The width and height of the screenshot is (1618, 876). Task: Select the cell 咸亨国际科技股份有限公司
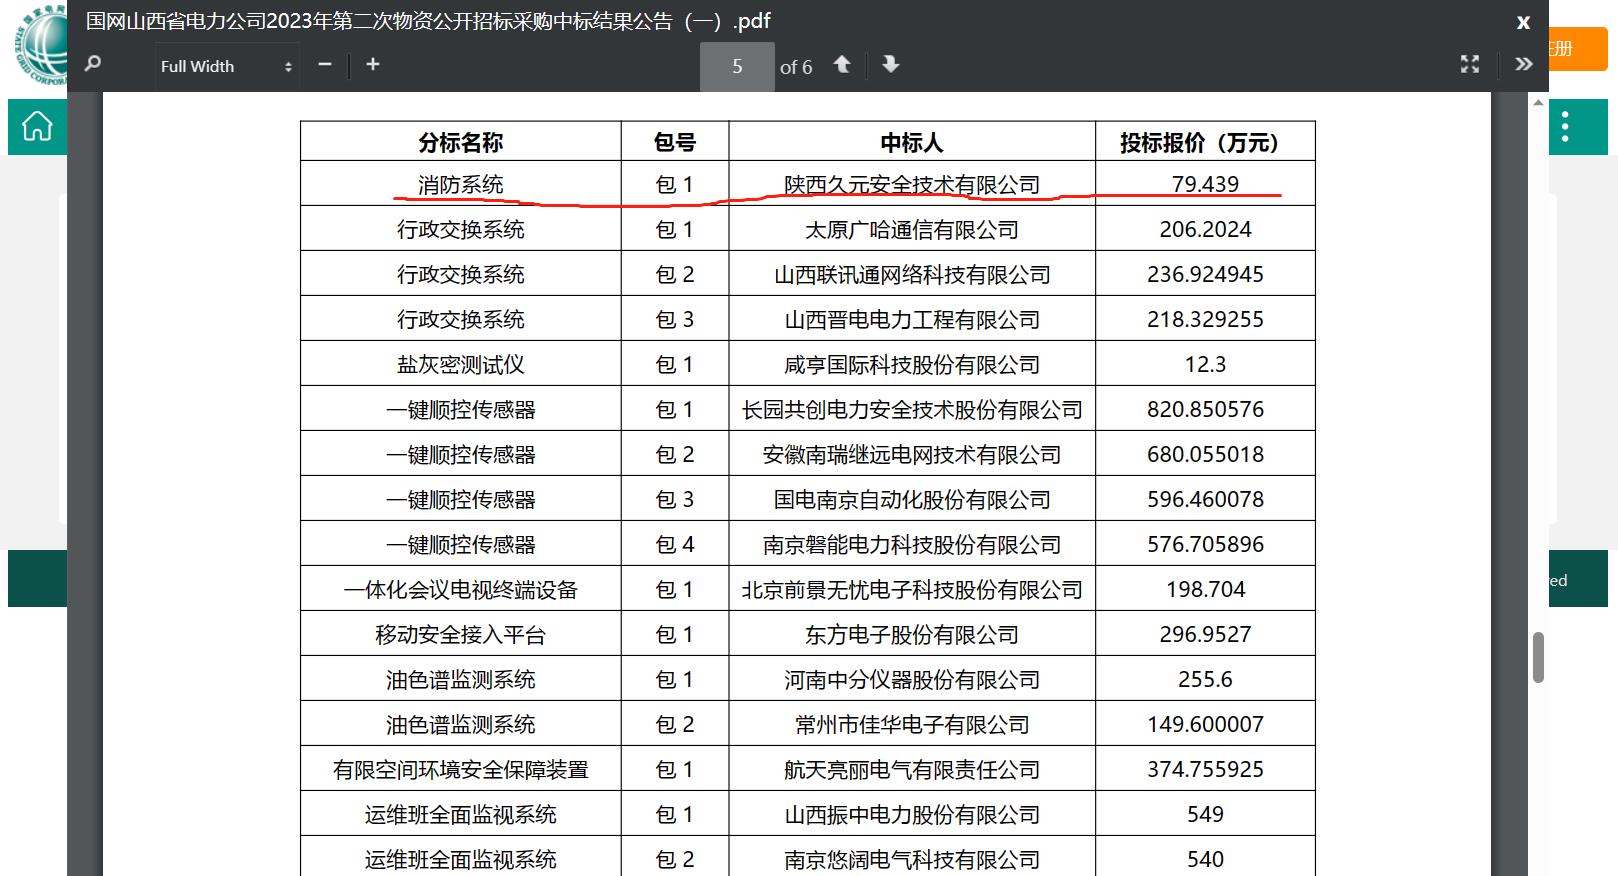click(911, 365)
